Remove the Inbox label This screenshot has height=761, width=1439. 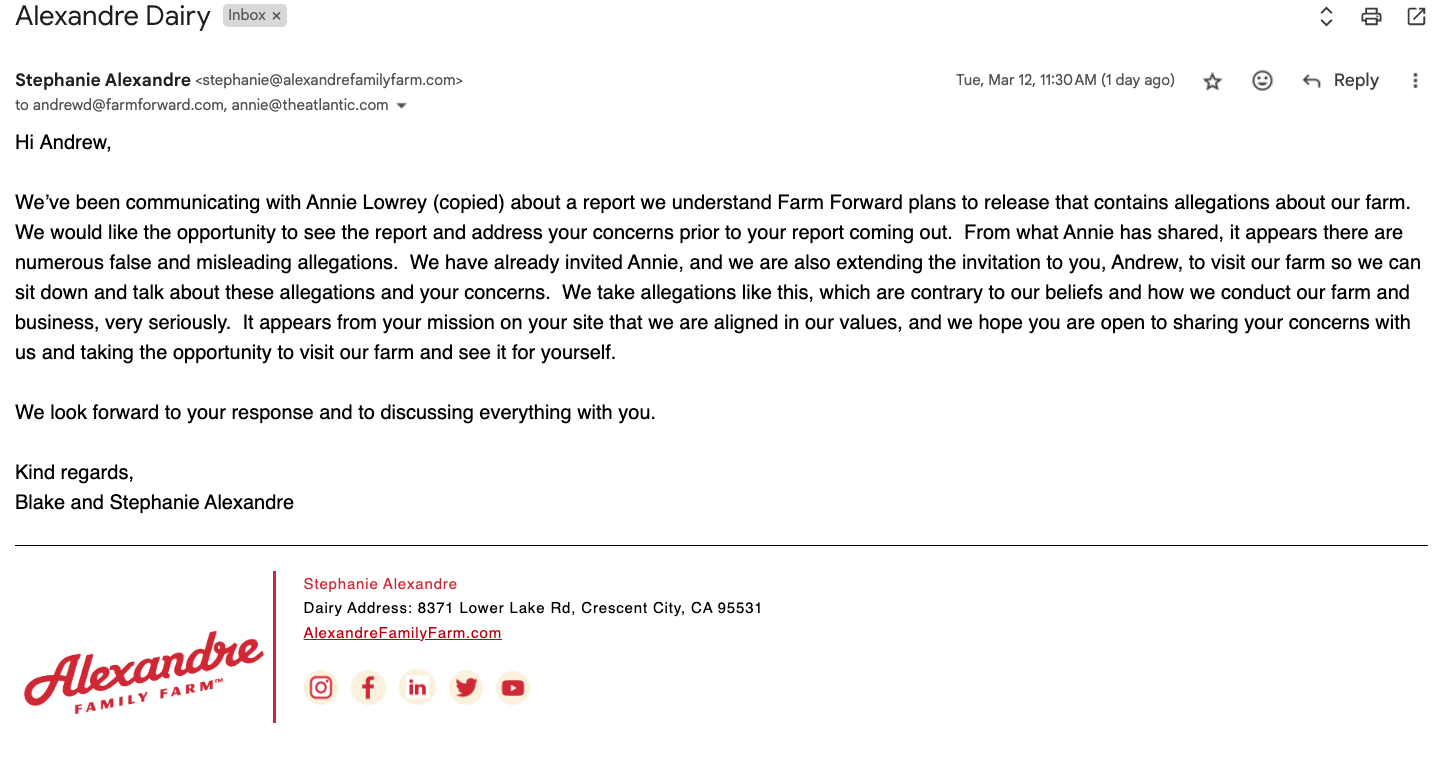(x=277, y=16)
